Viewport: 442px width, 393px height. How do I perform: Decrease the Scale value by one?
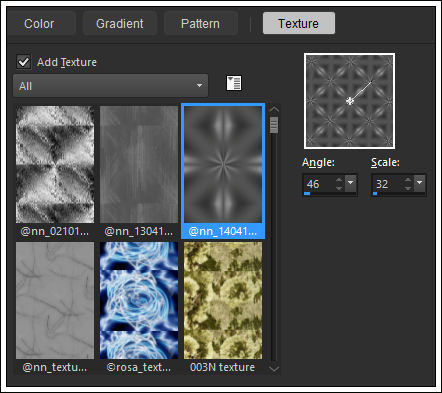408,188
